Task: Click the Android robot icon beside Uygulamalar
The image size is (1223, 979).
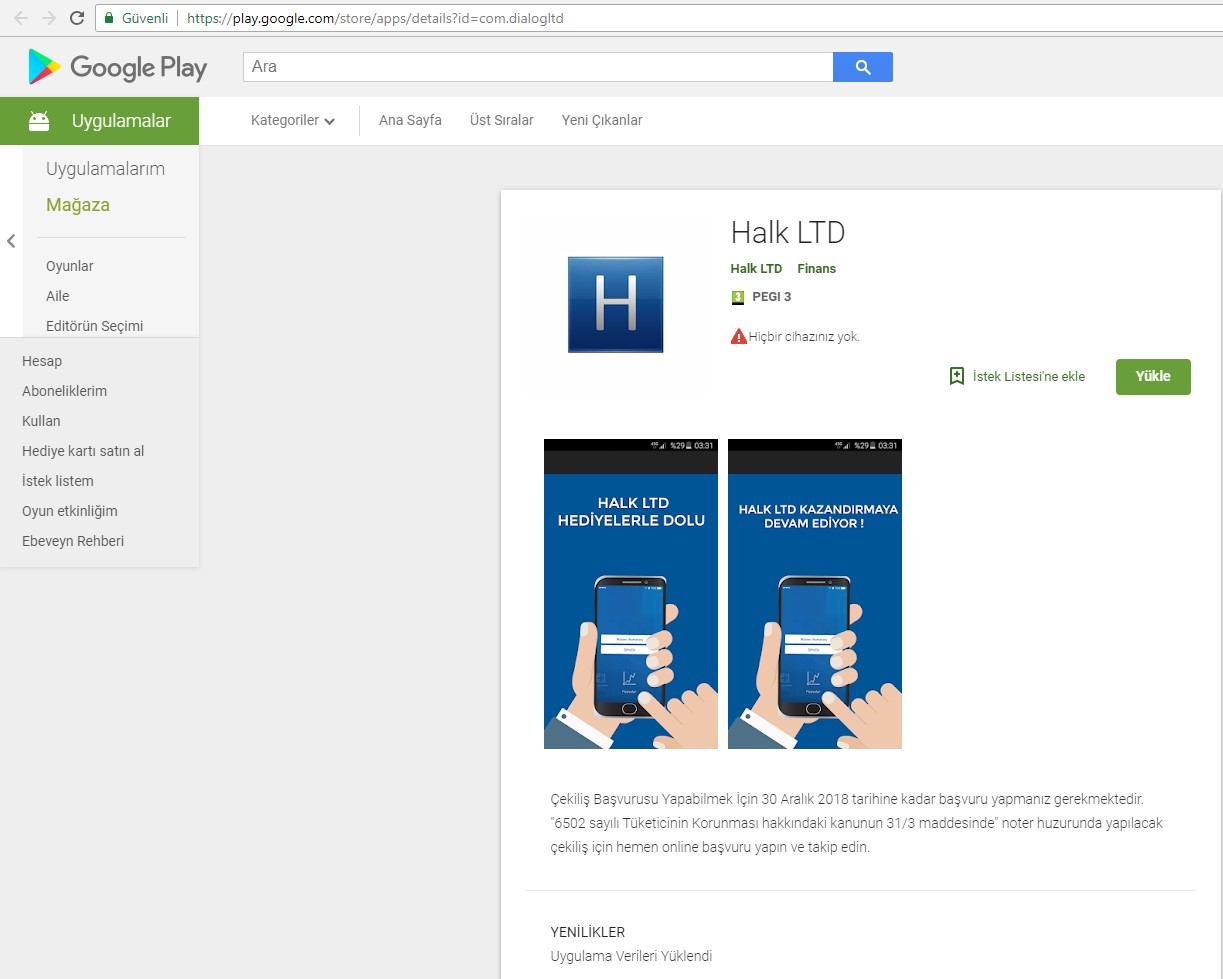Action: [39, 121]
